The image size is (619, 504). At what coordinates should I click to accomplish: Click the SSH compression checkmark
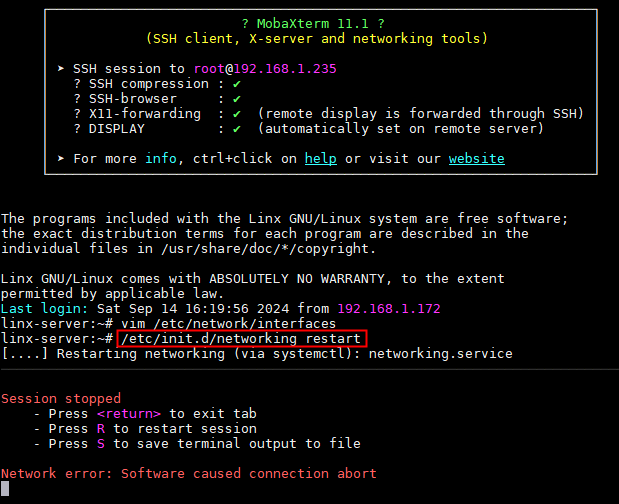pos(236,84)
